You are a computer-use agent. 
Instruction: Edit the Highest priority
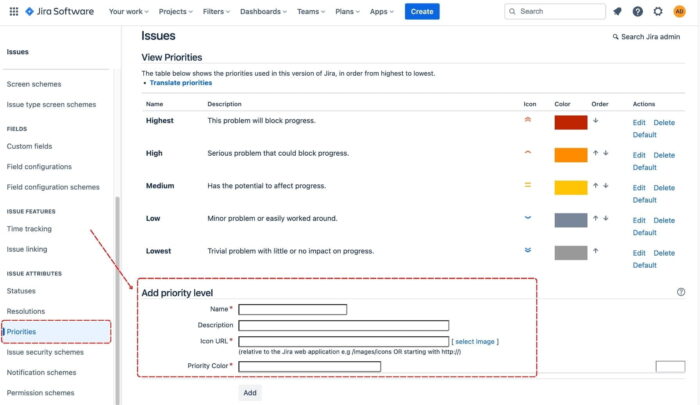tap(639, 122)
